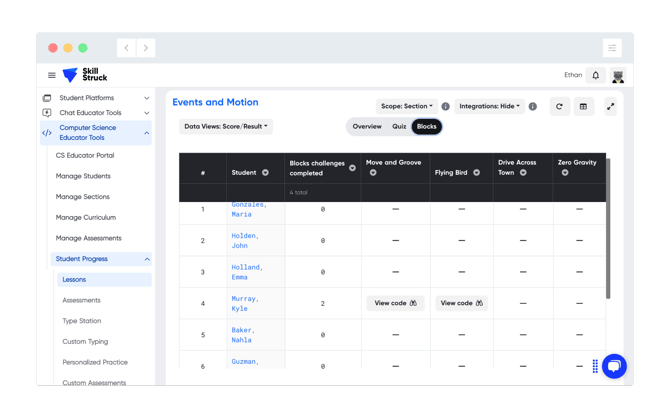Refresh the progress table data
Viewport: 670px width, 418px height.
559,106
